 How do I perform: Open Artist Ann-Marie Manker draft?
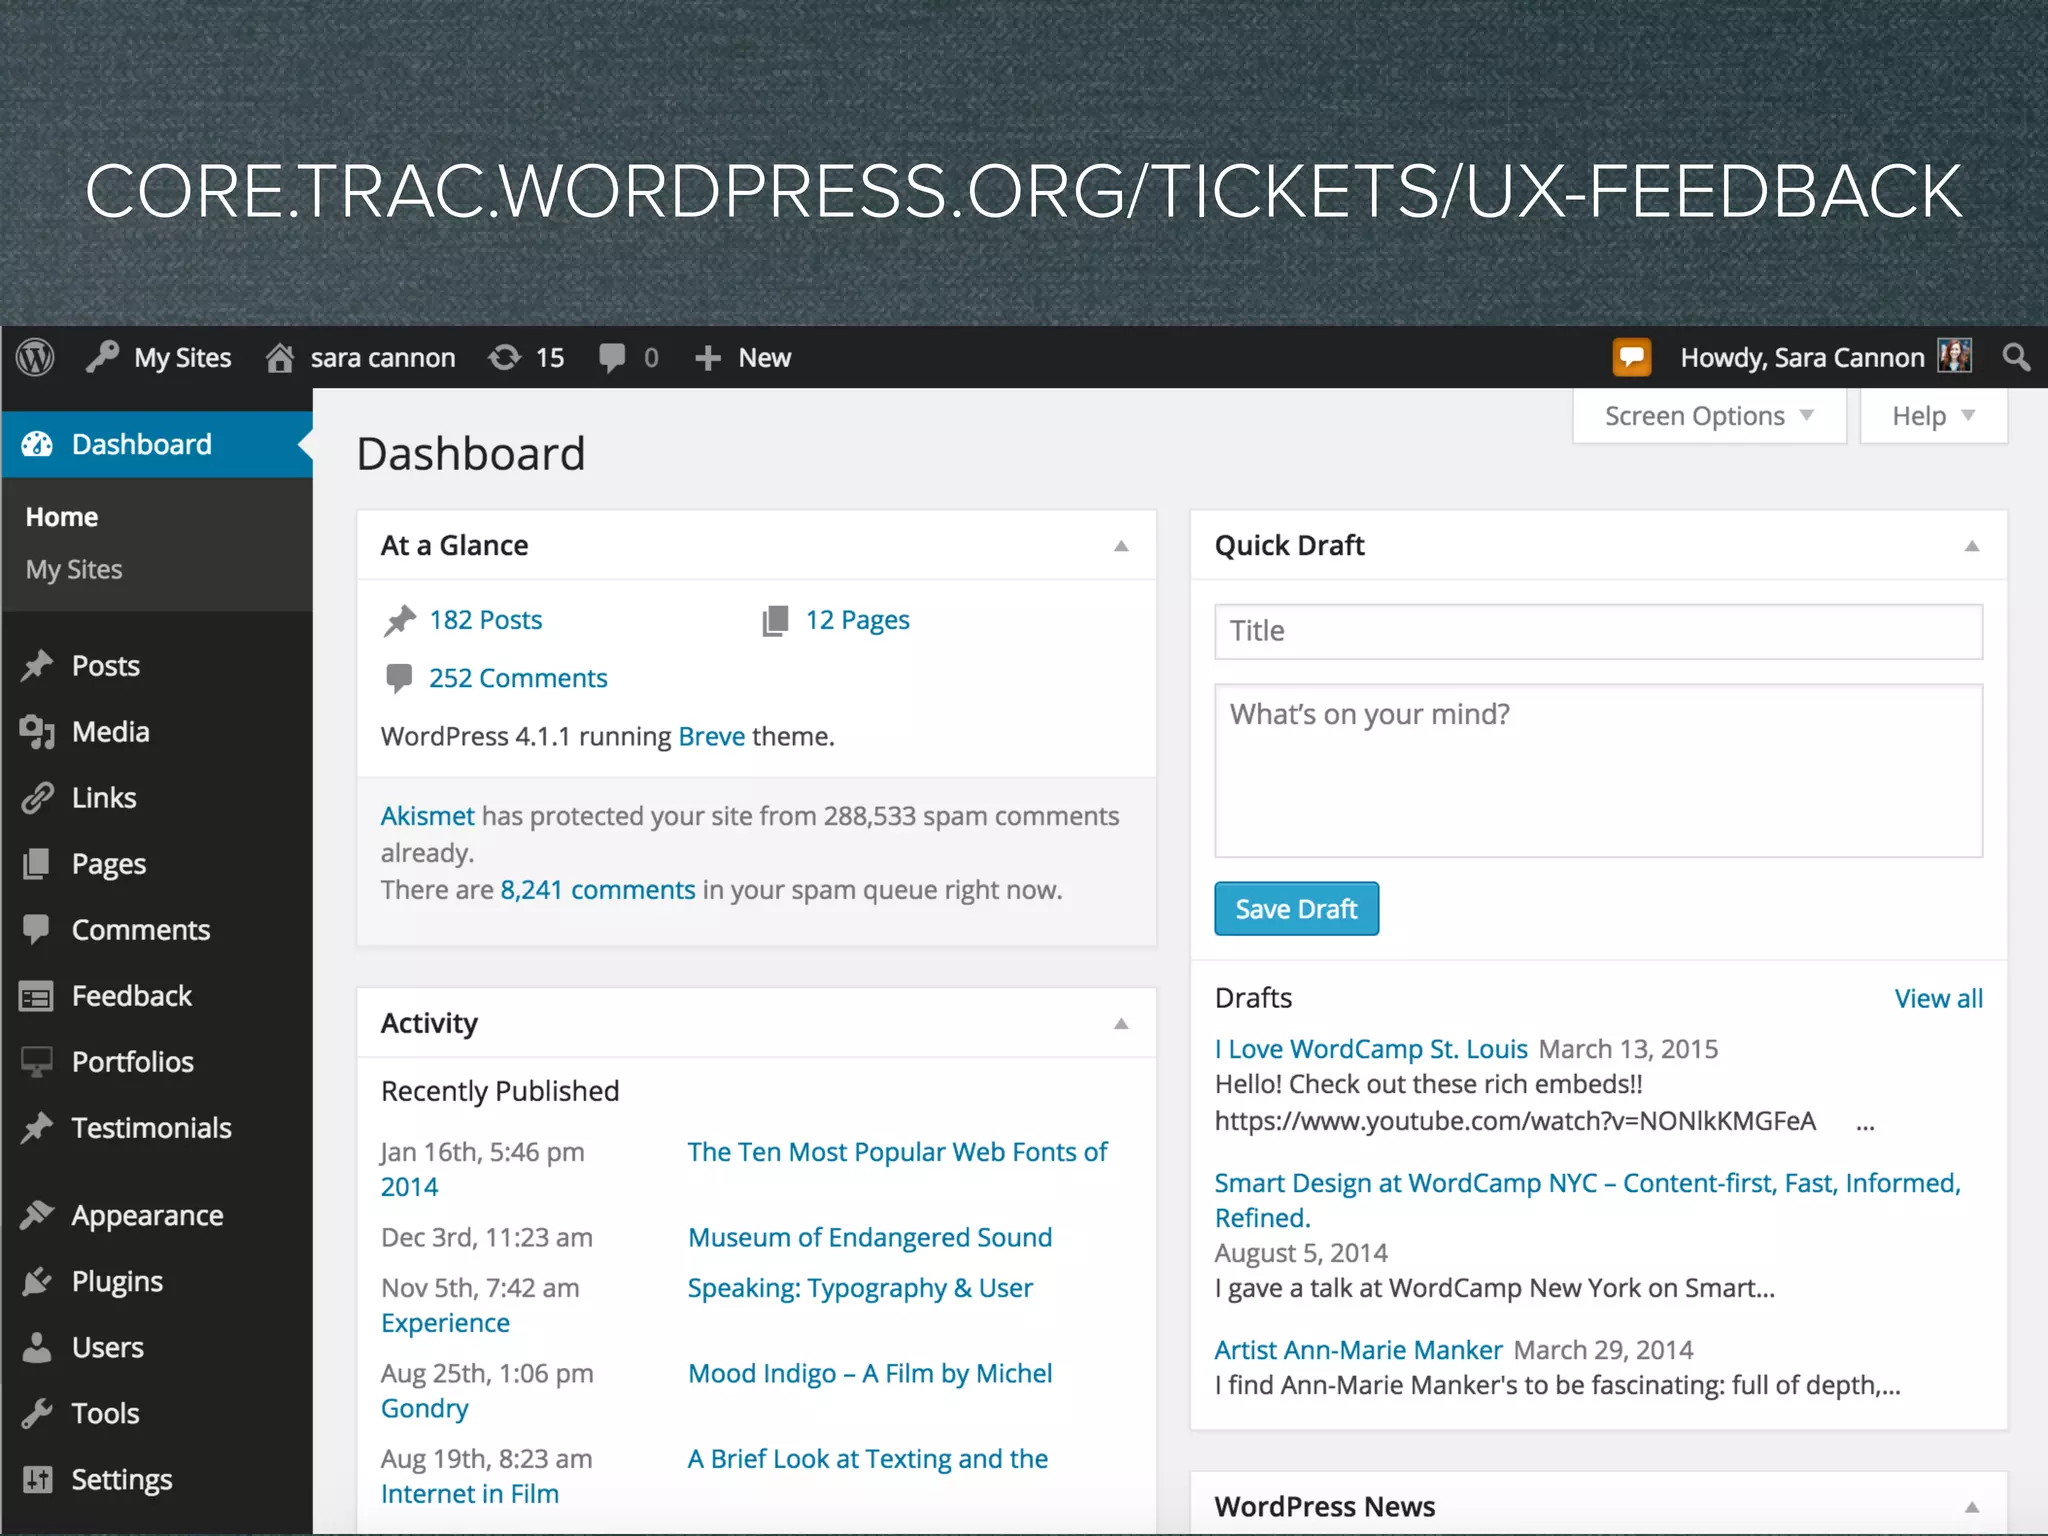click(x=1358, y=1350)
